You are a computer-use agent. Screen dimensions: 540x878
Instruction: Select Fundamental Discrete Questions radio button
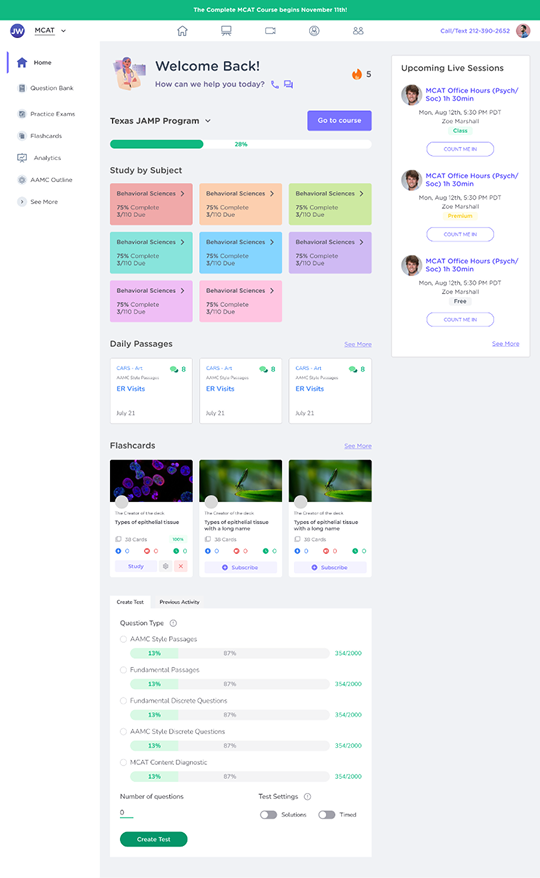click(123, 700)
